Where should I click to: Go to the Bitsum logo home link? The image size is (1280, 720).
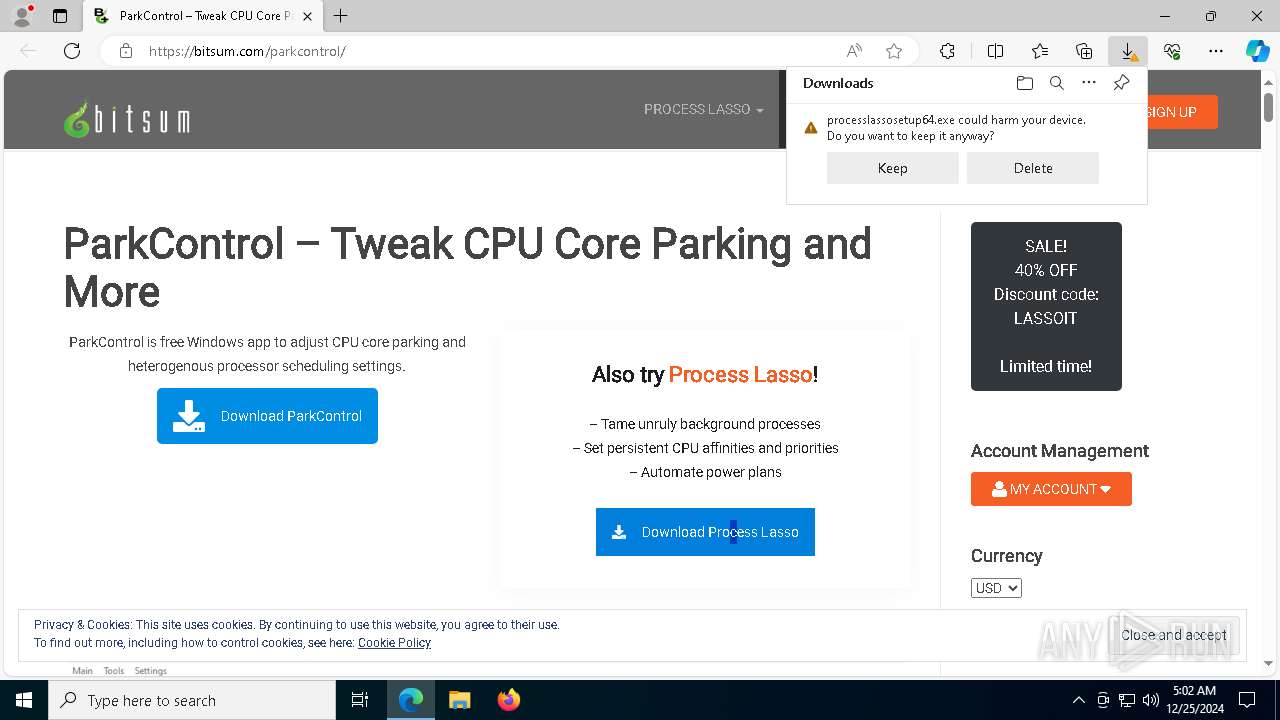click(127, 120)
